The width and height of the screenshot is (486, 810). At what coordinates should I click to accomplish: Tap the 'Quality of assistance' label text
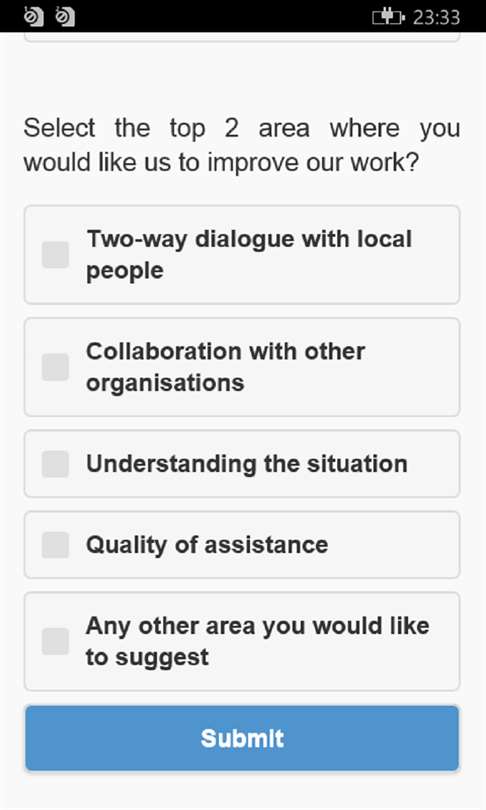tap(207, 545)
